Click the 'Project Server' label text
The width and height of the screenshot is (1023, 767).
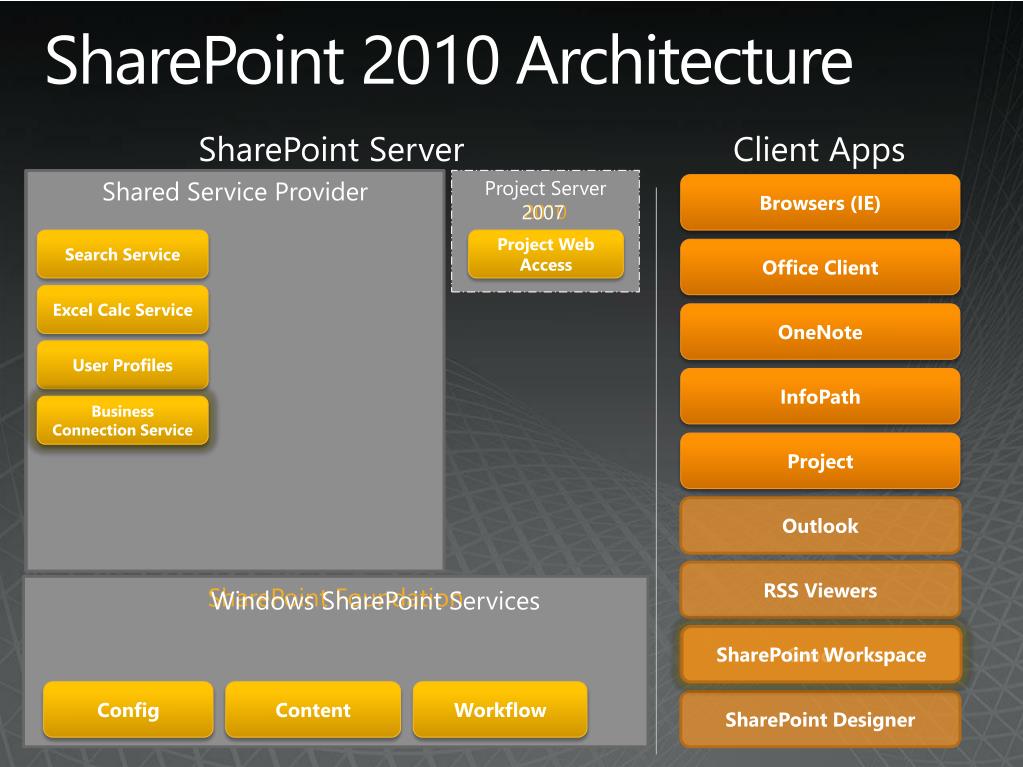pos(545,188)
